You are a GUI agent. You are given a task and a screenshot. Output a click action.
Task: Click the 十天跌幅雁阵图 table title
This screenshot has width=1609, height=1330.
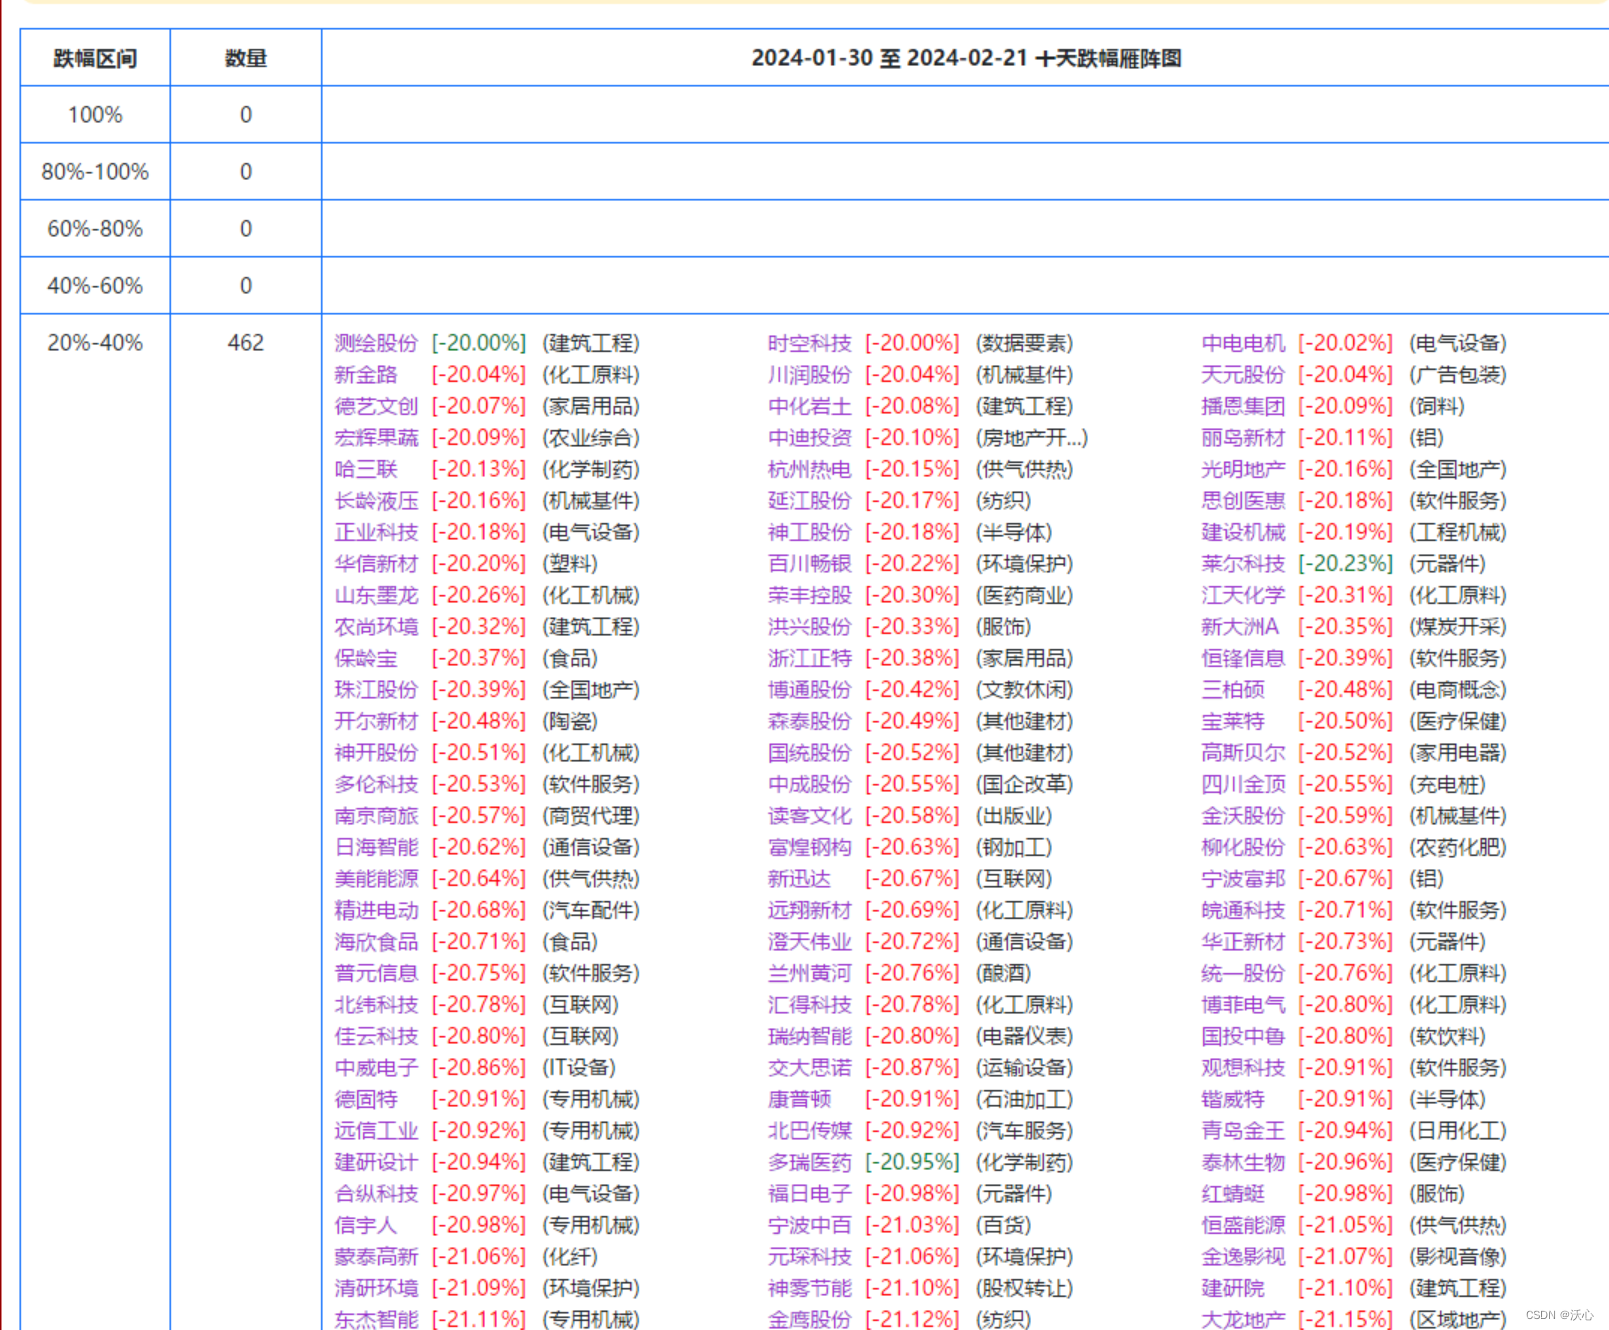pos(1108,58)
